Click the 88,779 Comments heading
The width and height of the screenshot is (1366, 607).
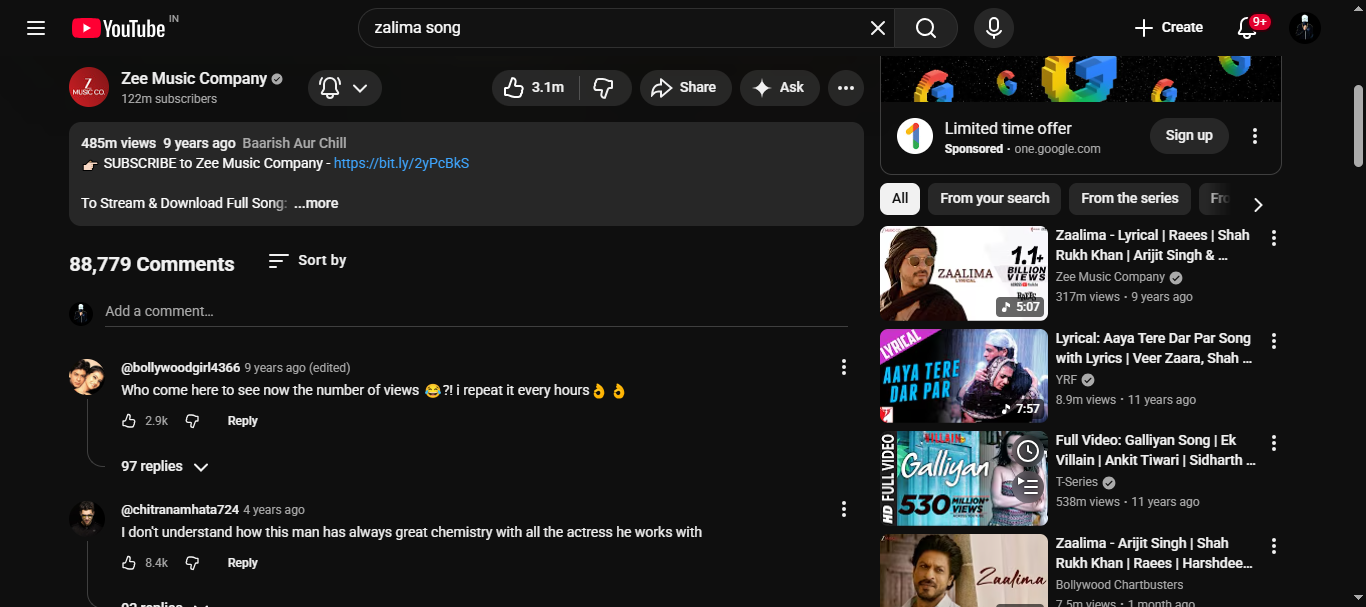tap(152, 264)
